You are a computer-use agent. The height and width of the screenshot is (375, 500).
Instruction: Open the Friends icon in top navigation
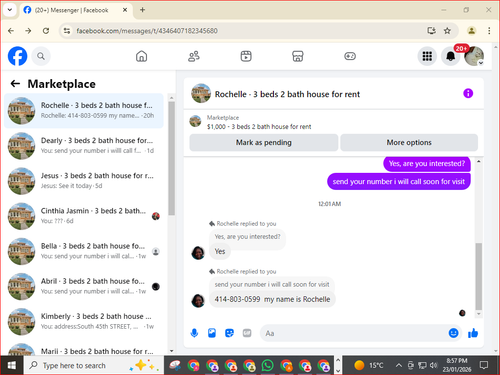pos(194,56)
